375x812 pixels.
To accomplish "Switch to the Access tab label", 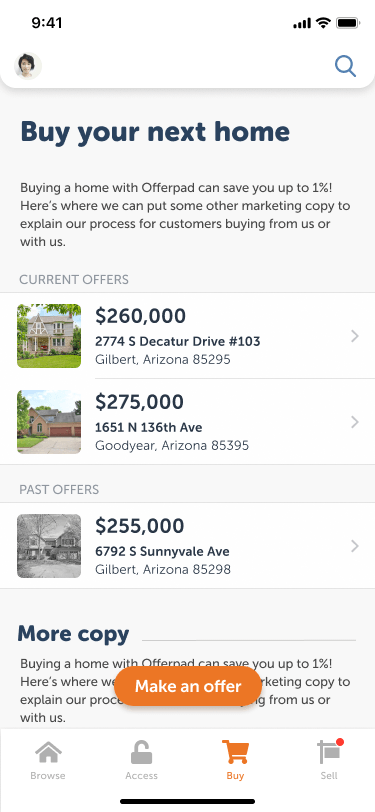I will point(141,776).
